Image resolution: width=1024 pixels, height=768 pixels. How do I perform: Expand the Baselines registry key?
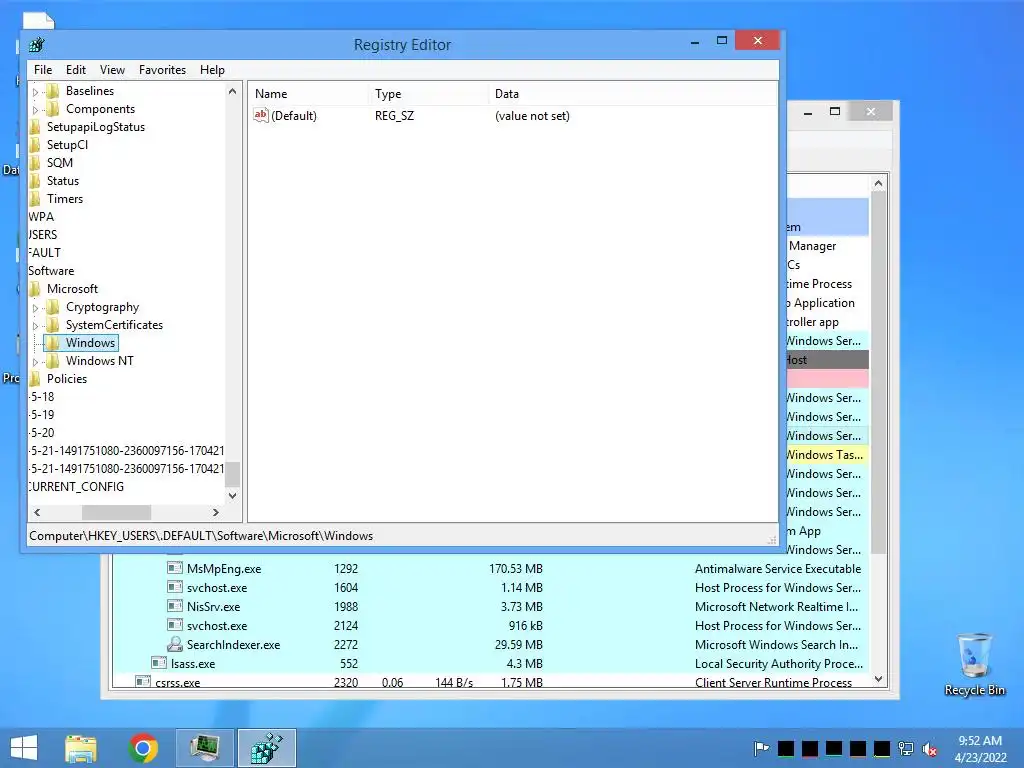click(x=36, y=92)
